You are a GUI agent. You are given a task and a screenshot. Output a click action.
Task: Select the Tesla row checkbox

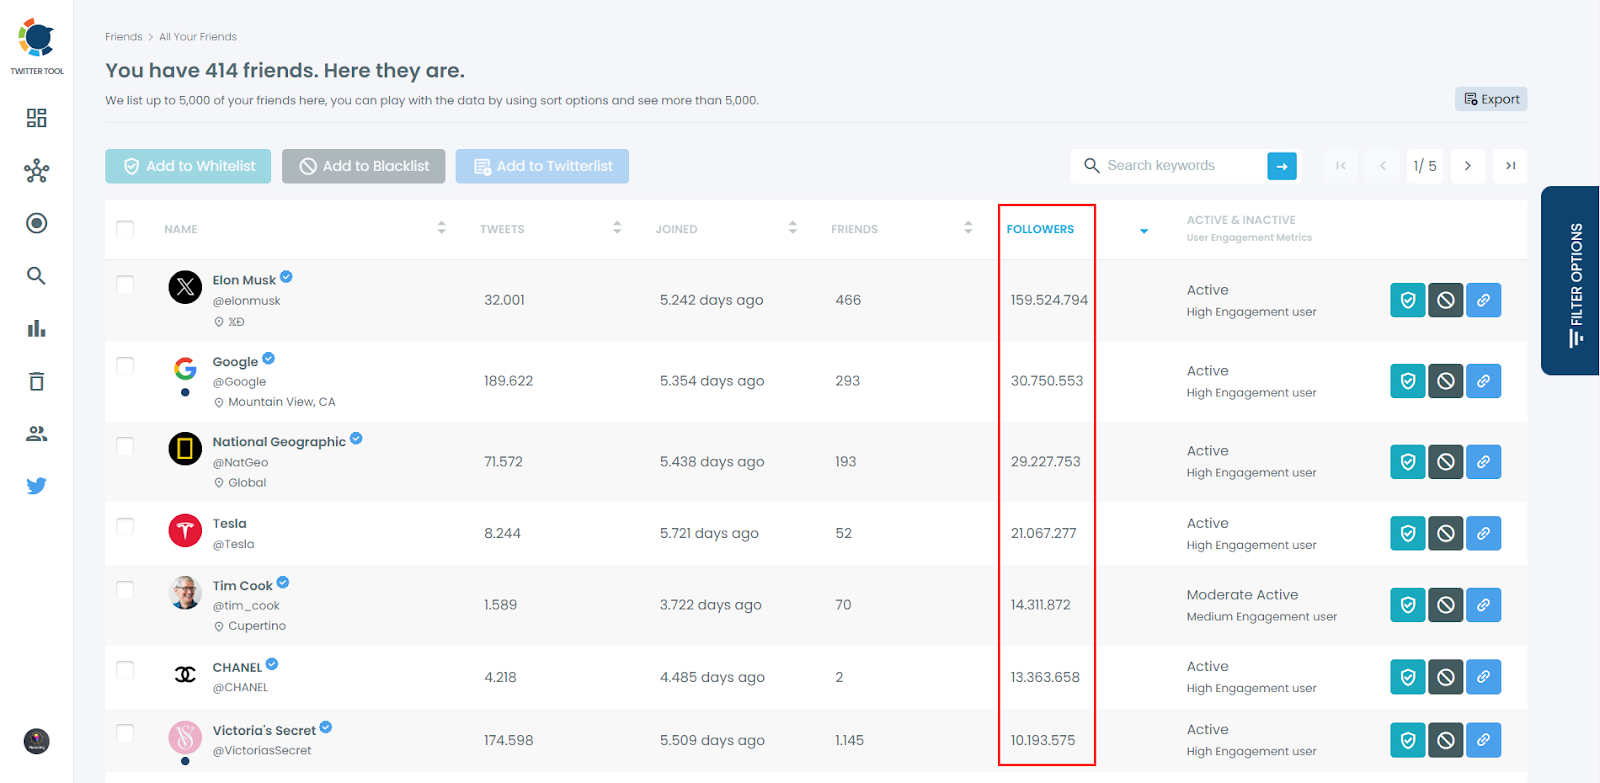125,526
